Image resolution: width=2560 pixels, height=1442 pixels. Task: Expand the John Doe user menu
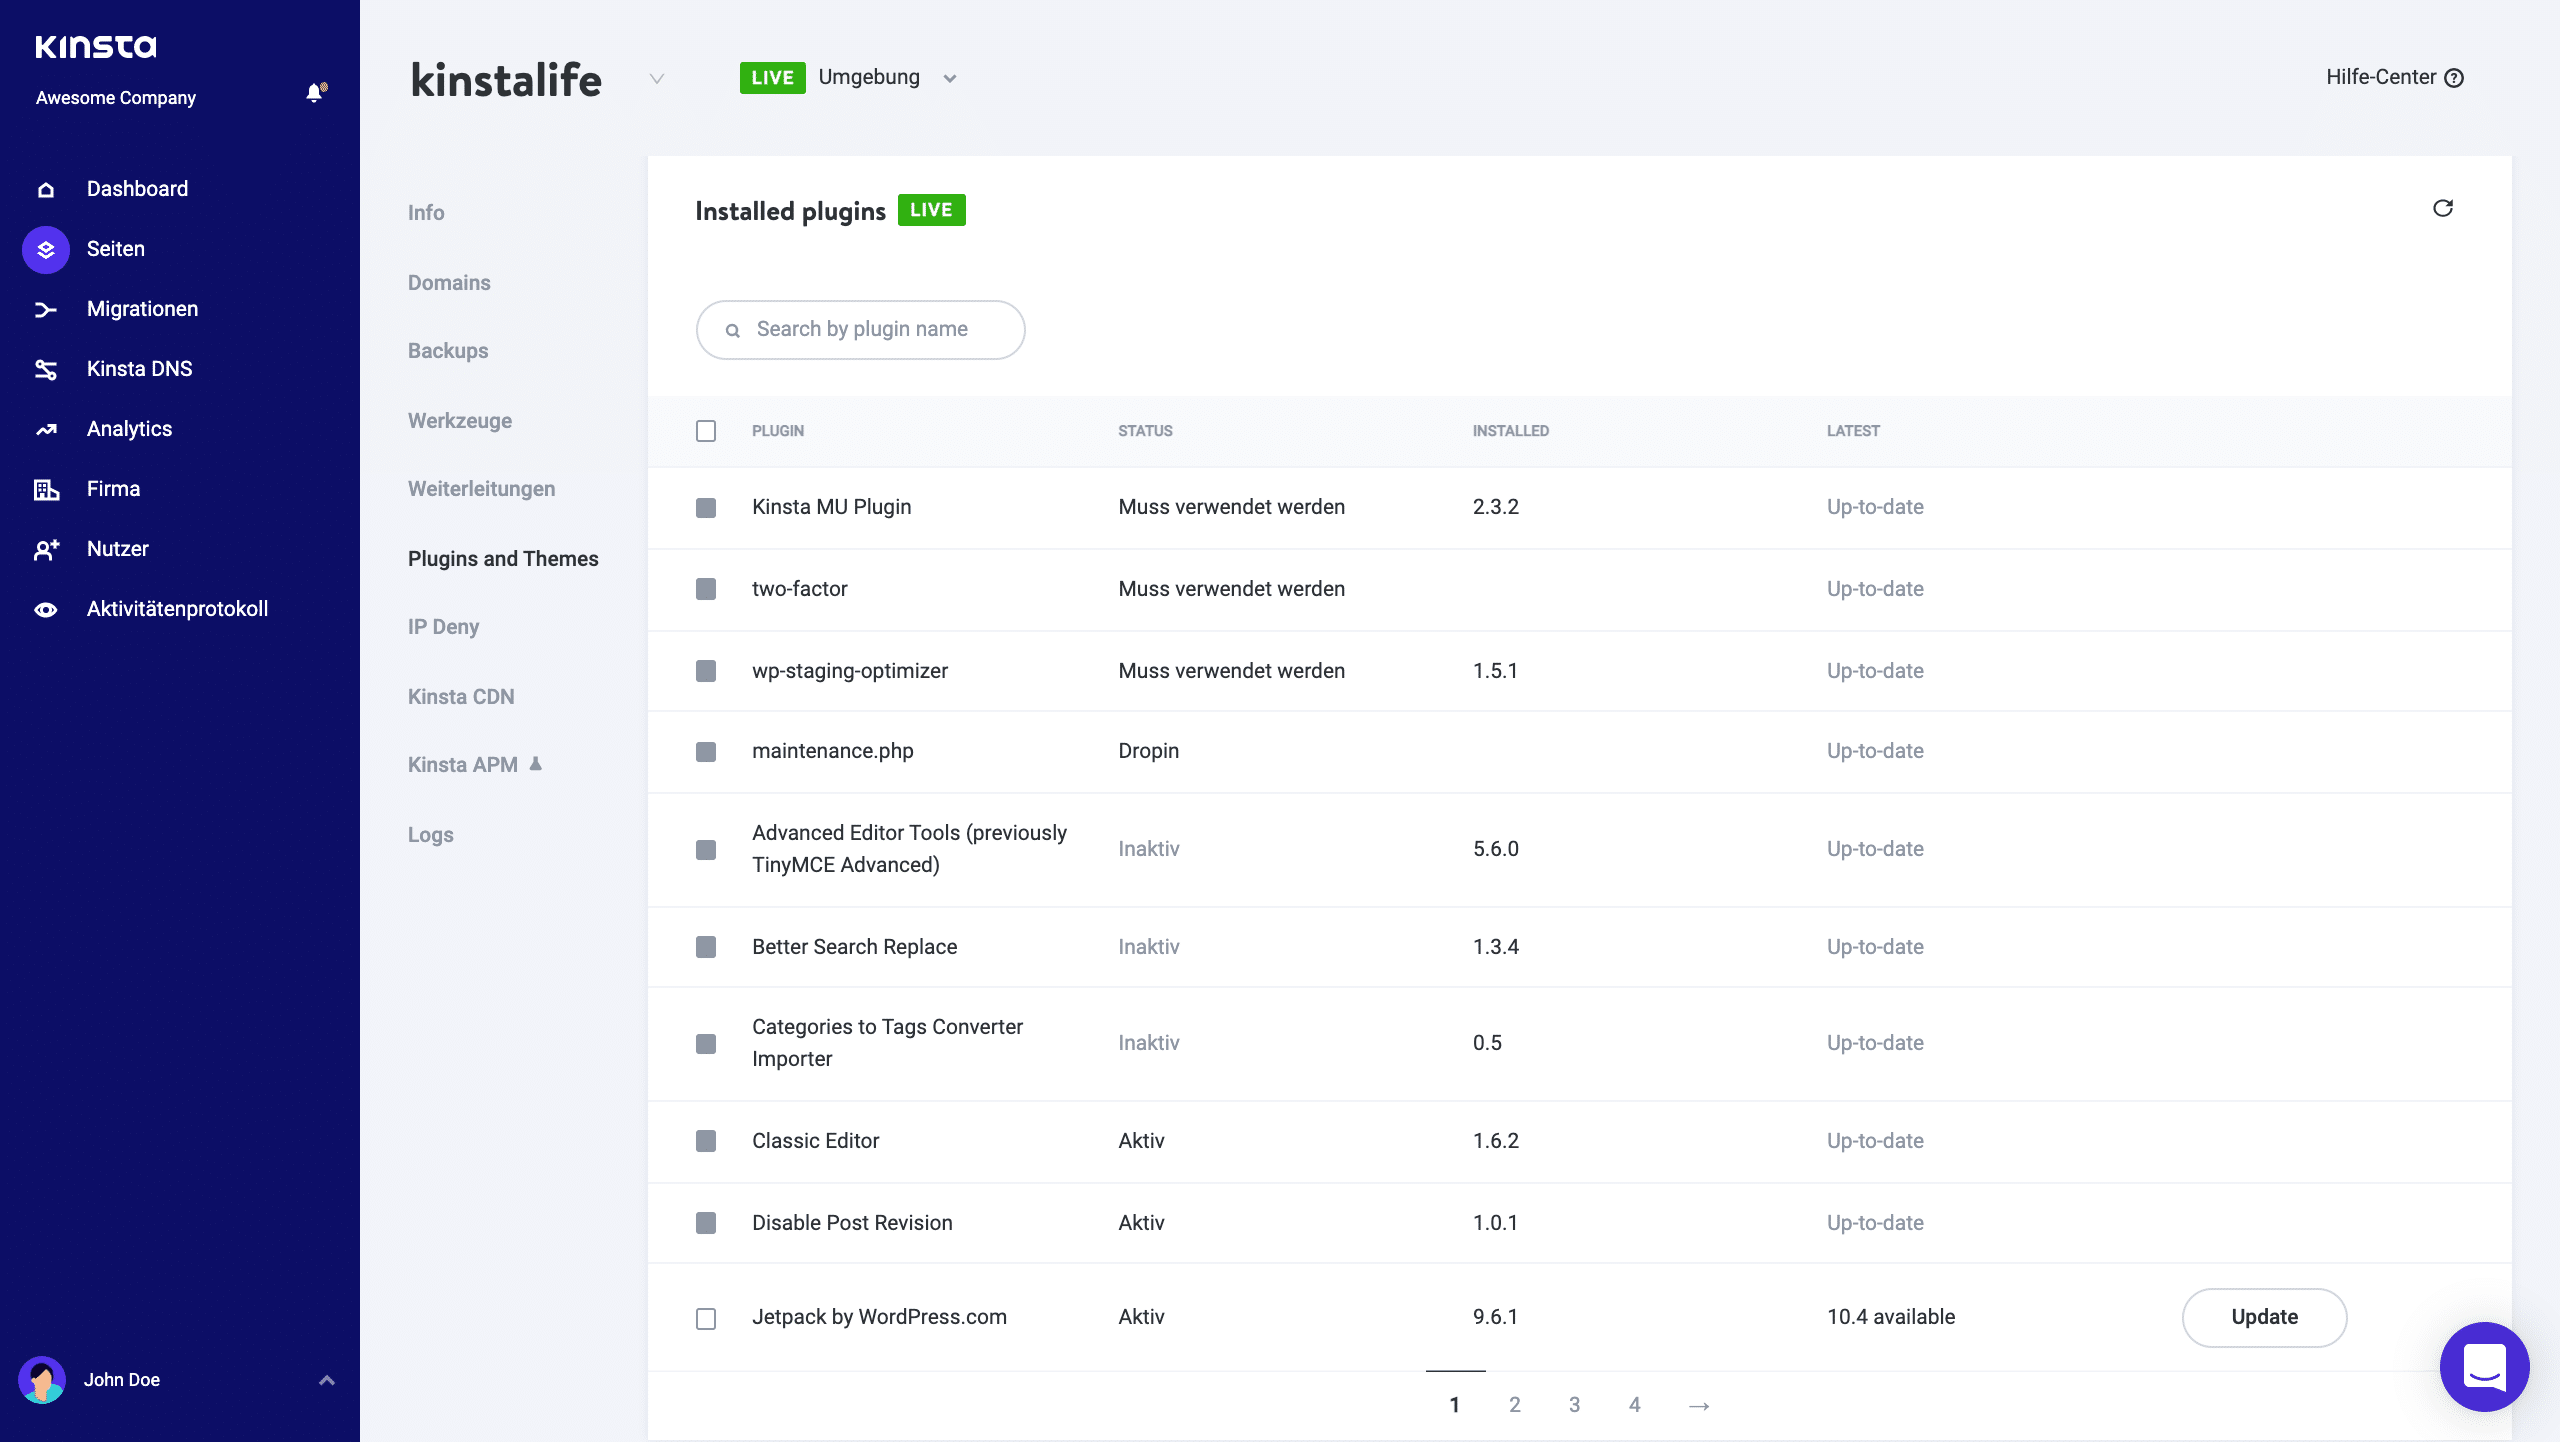326,1380
